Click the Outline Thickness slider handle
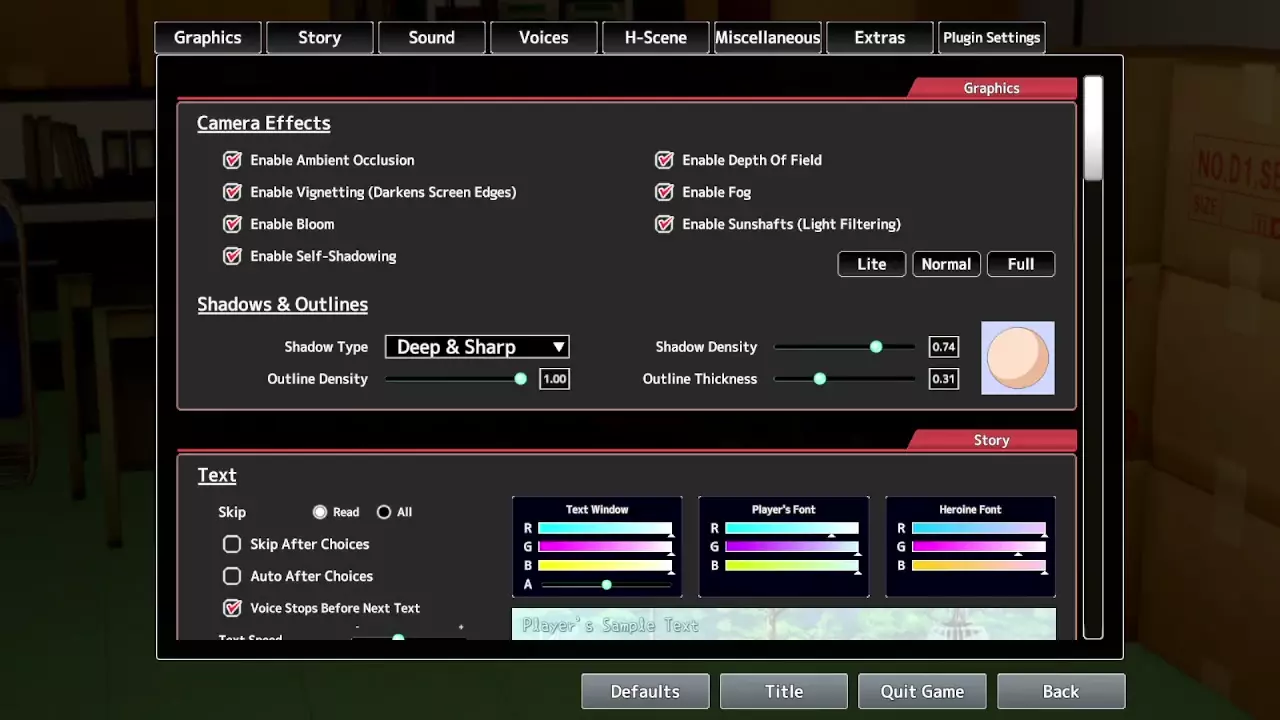 click(820, 379)
